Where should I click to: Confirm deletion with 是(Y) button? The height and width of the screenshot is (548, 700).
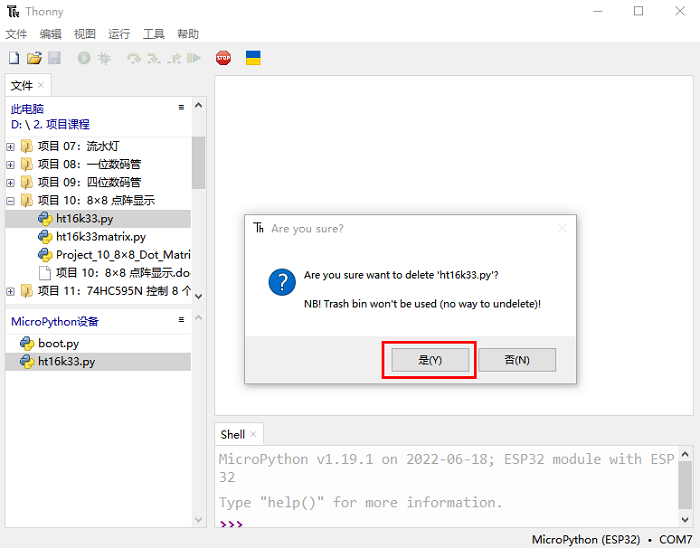click(429, 360)
